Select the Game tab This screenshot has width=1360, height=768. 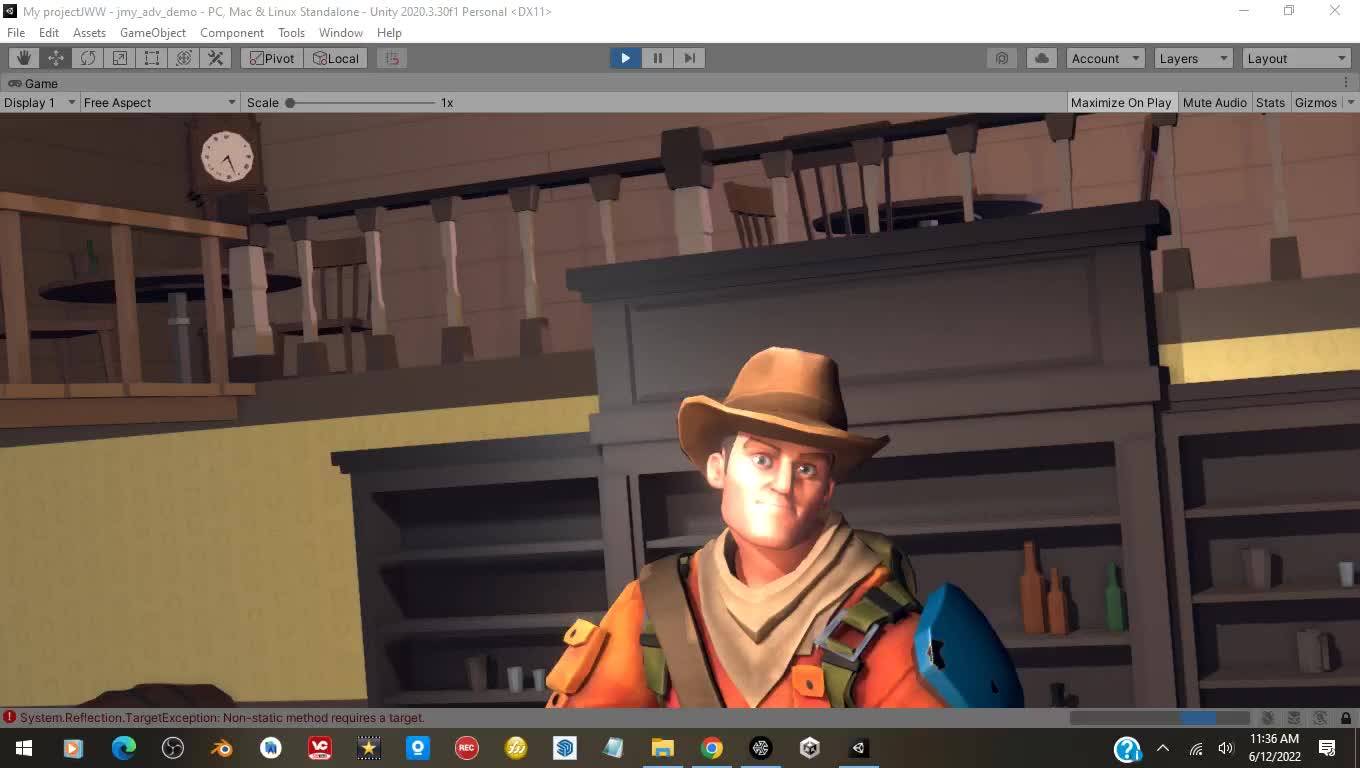pos(33,83)
